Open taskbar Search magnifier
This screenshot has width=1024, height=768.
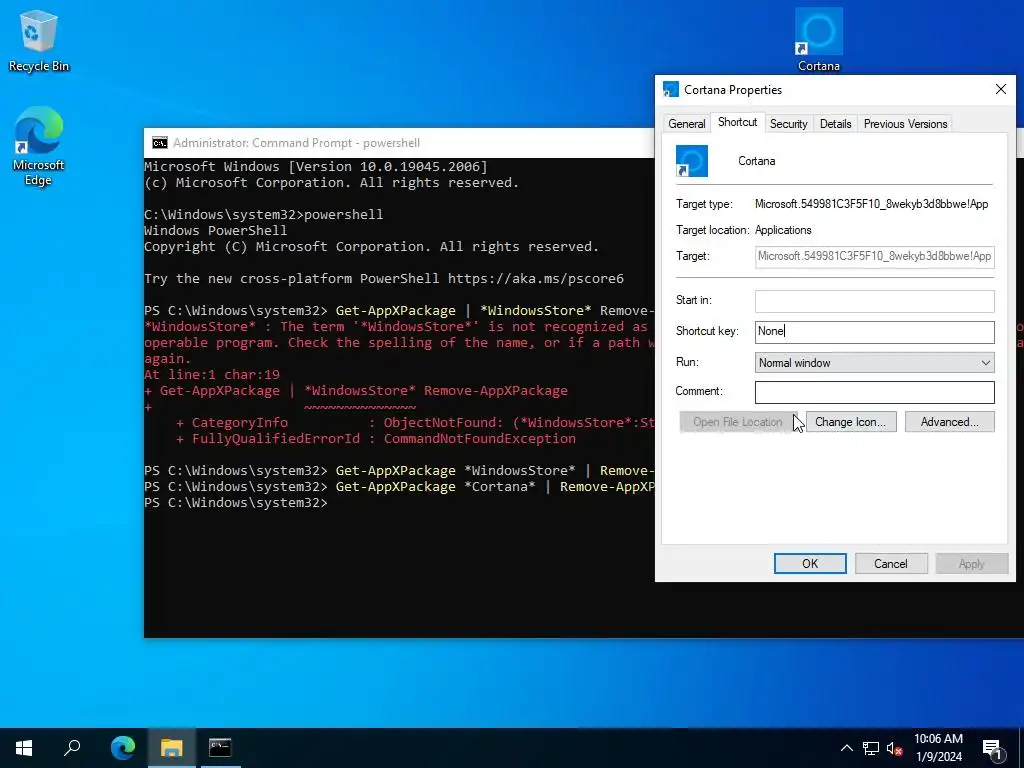pyautogui.click(x=72, y=748)
